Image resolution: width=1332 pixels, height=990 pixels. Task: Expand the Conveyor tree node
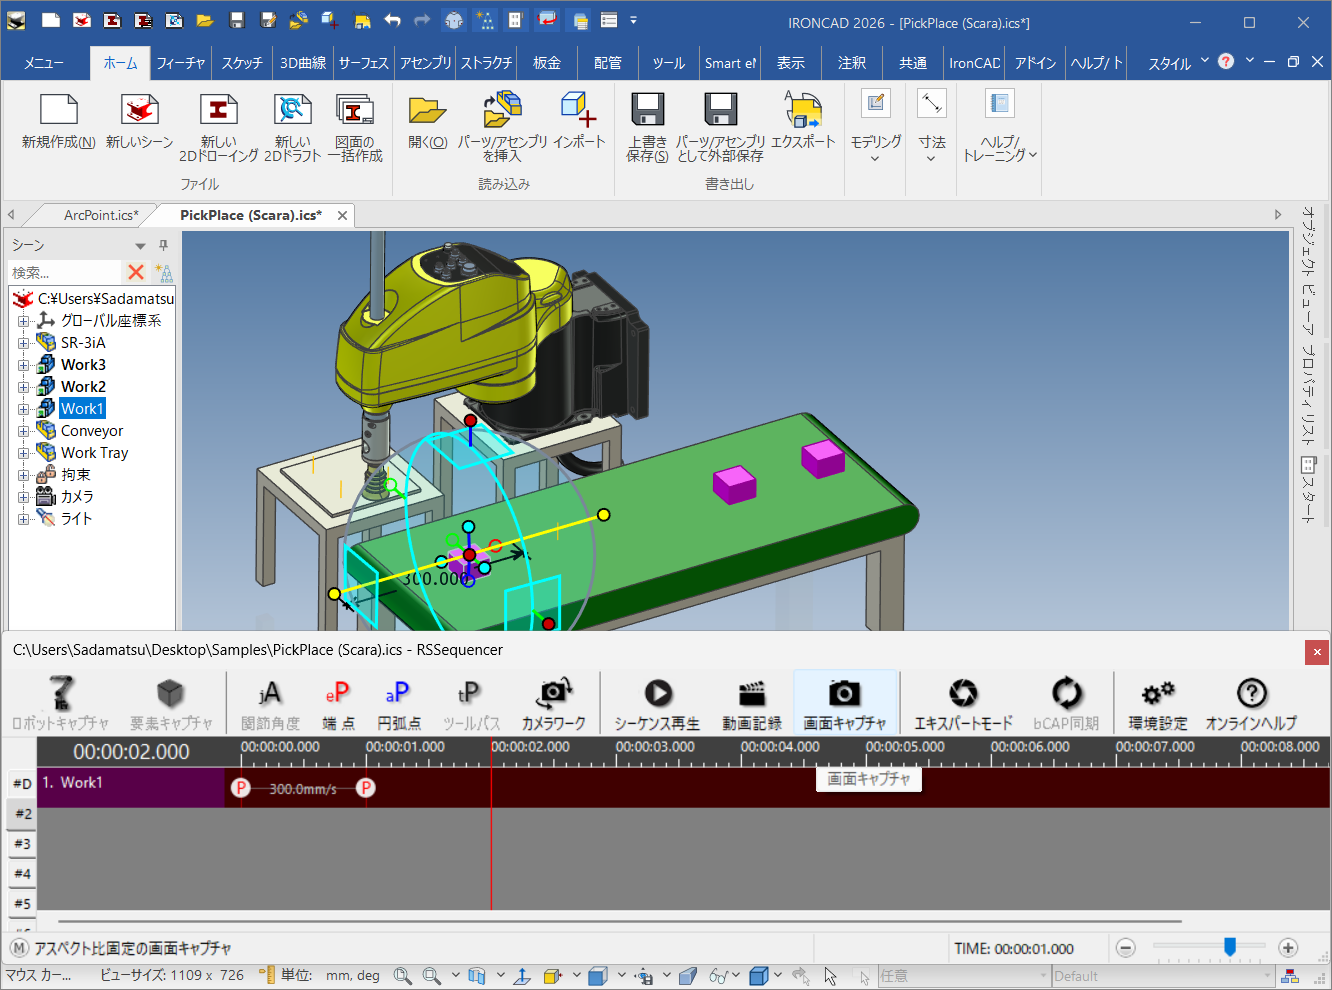tap(24, 431)
